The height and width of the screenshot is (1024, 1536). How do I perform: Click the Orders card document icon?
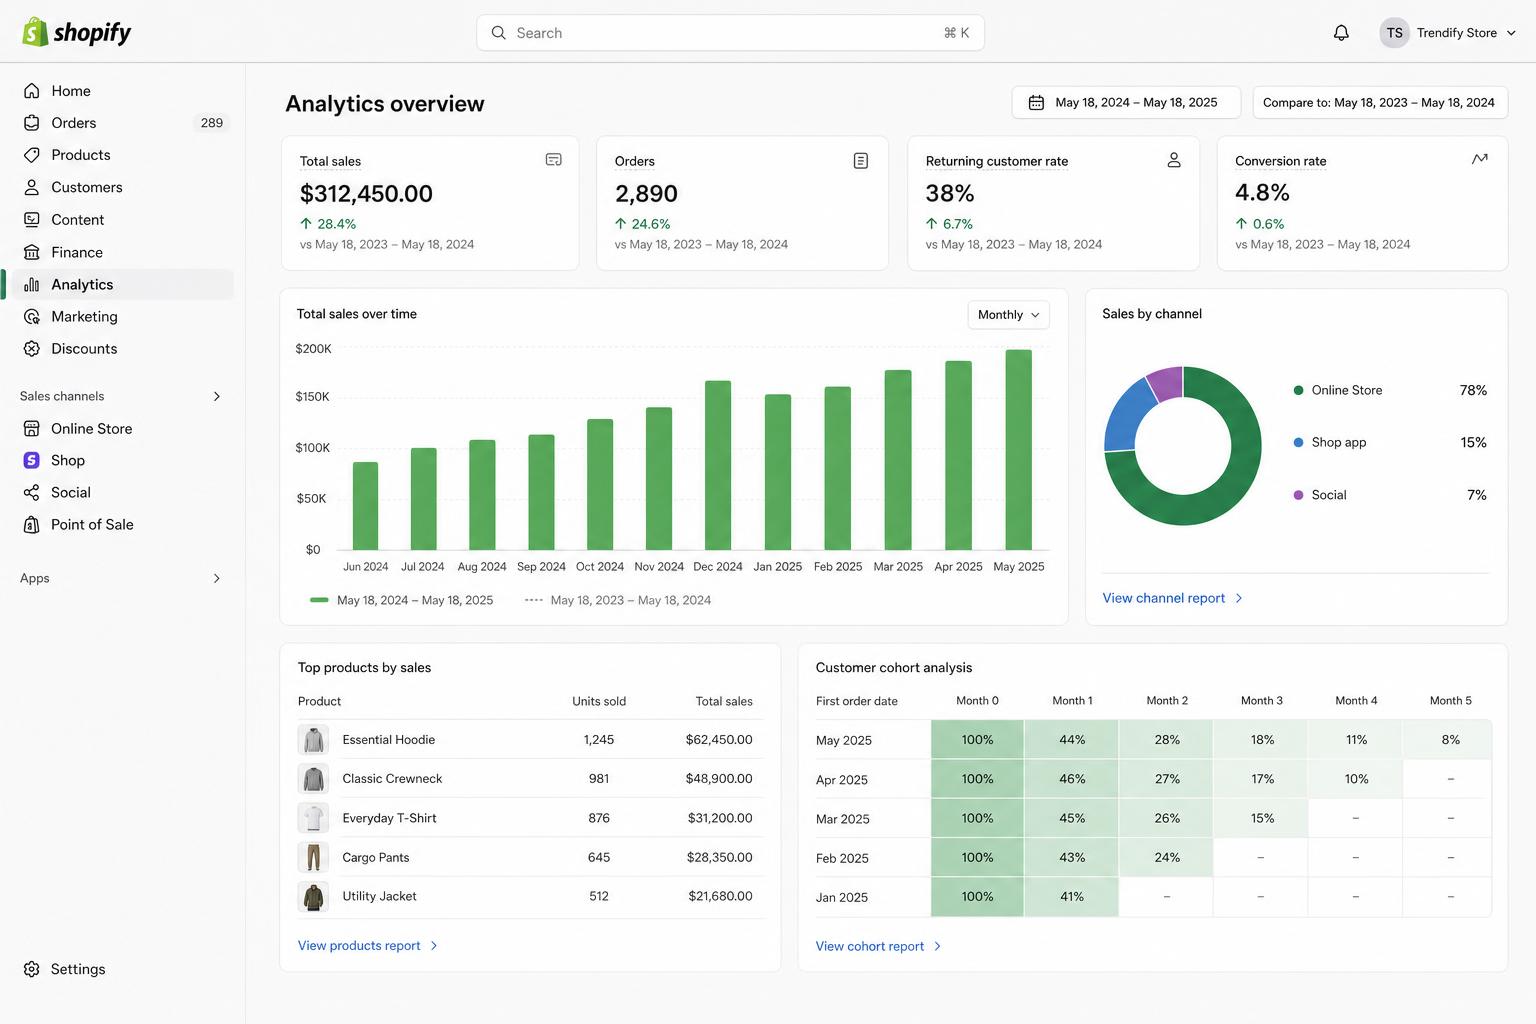(x=860, y=161)
